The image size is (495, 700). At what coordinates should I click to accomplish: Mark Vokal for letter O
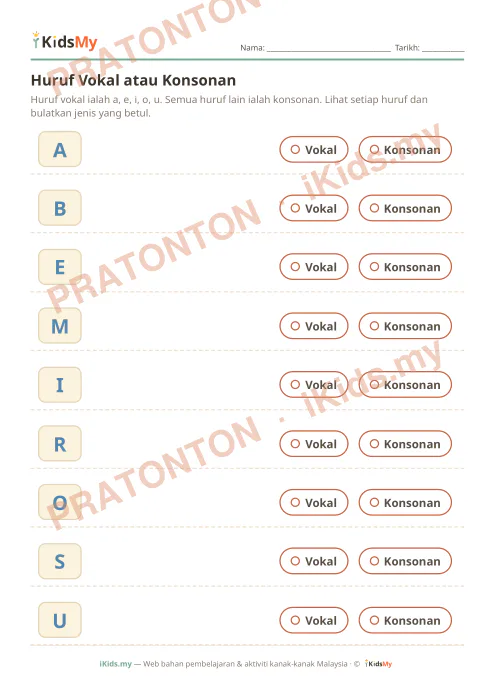pyautogui.click(x=314, y=502)
